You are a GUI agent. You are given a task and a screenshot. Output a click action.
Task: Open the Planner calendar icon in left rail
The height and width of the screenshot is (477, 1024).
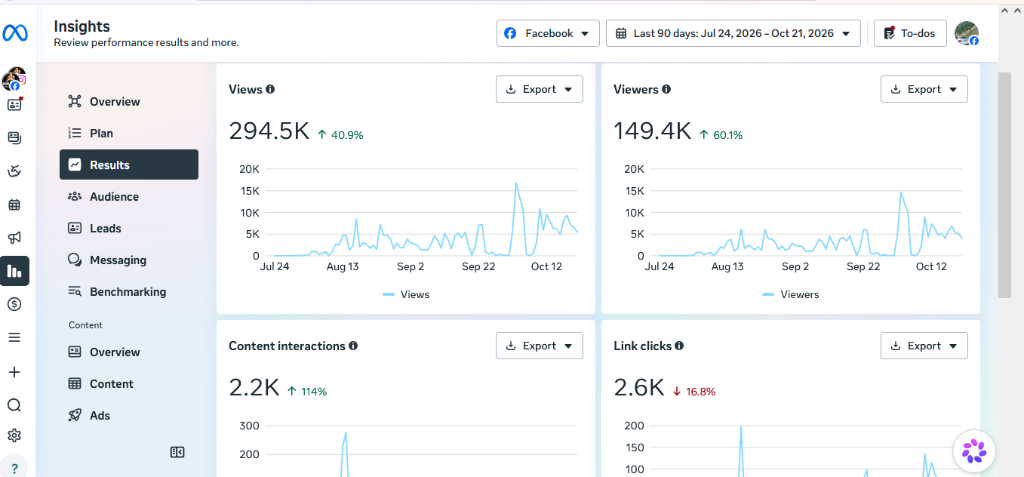point(14,205)
